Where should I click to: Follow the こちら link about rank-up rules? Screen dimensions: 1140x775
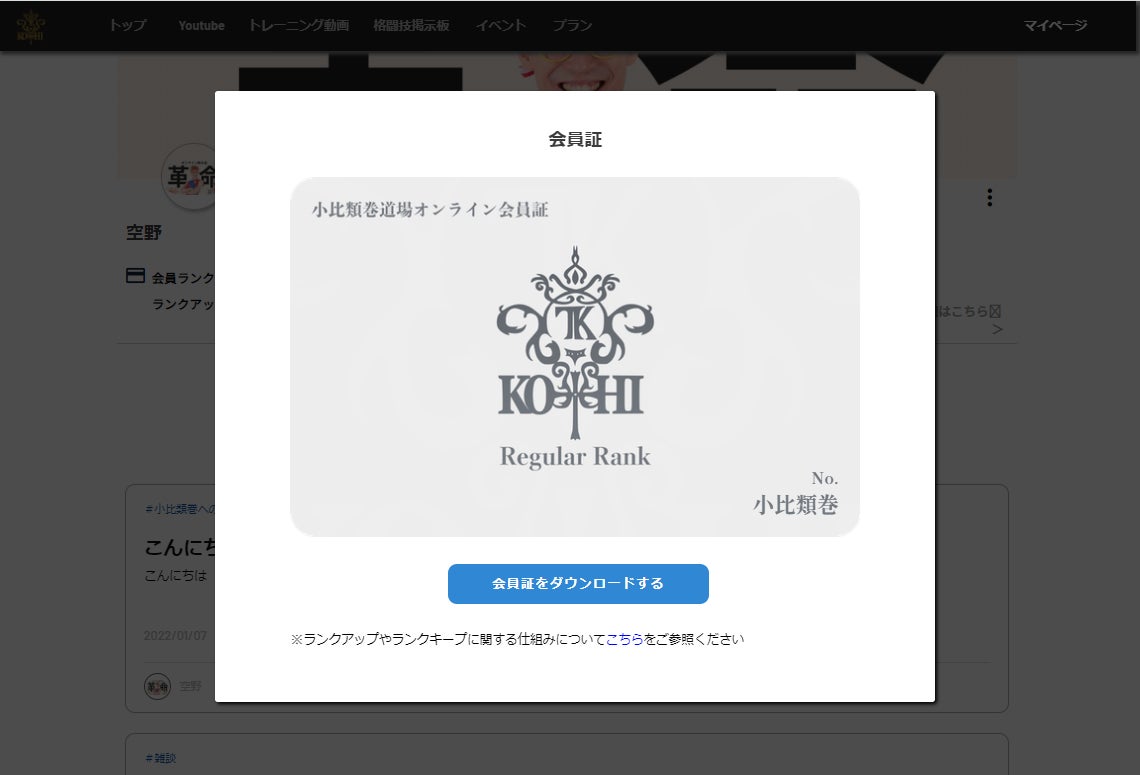pos(625,639)
